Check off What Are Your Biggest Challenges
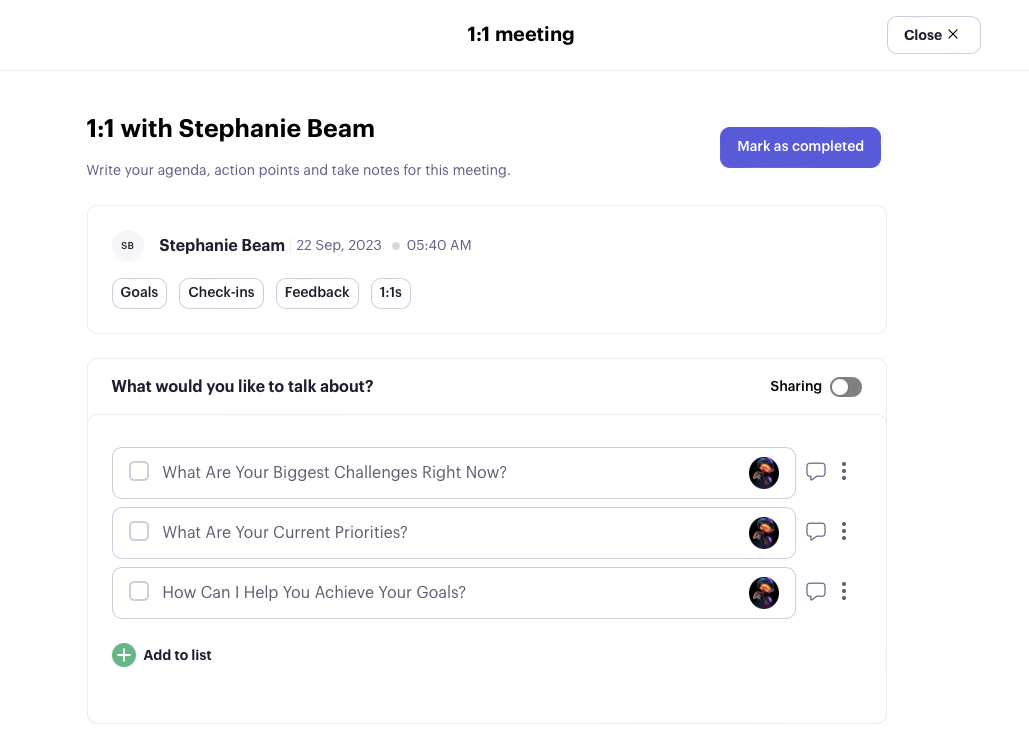Image resolution: width=1029 pixels, height=738 pixels. (139, 471)
